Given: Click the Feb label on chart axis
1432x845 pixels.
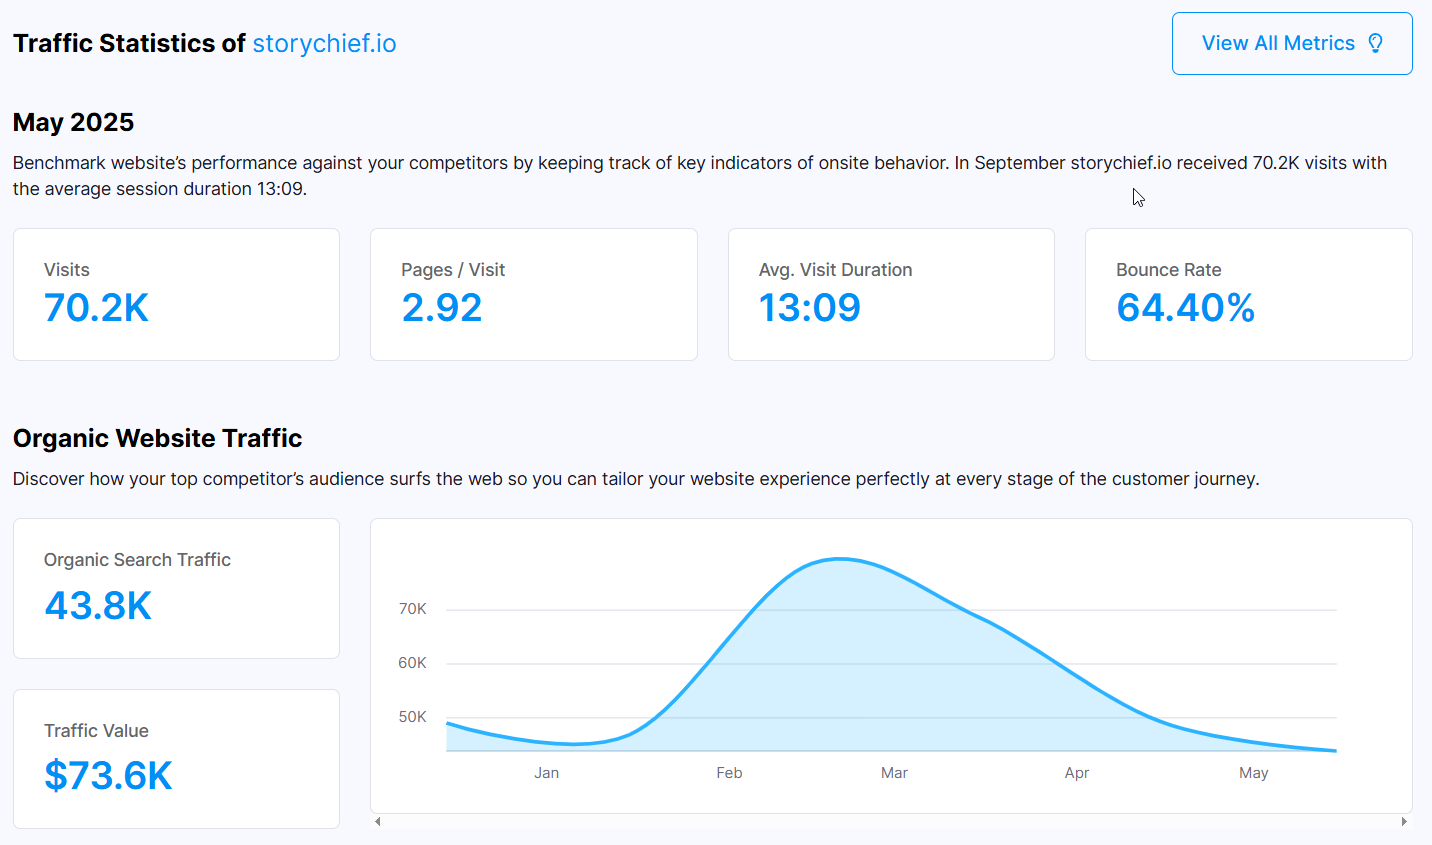Looking at the screenshot, I should point(729,773).
